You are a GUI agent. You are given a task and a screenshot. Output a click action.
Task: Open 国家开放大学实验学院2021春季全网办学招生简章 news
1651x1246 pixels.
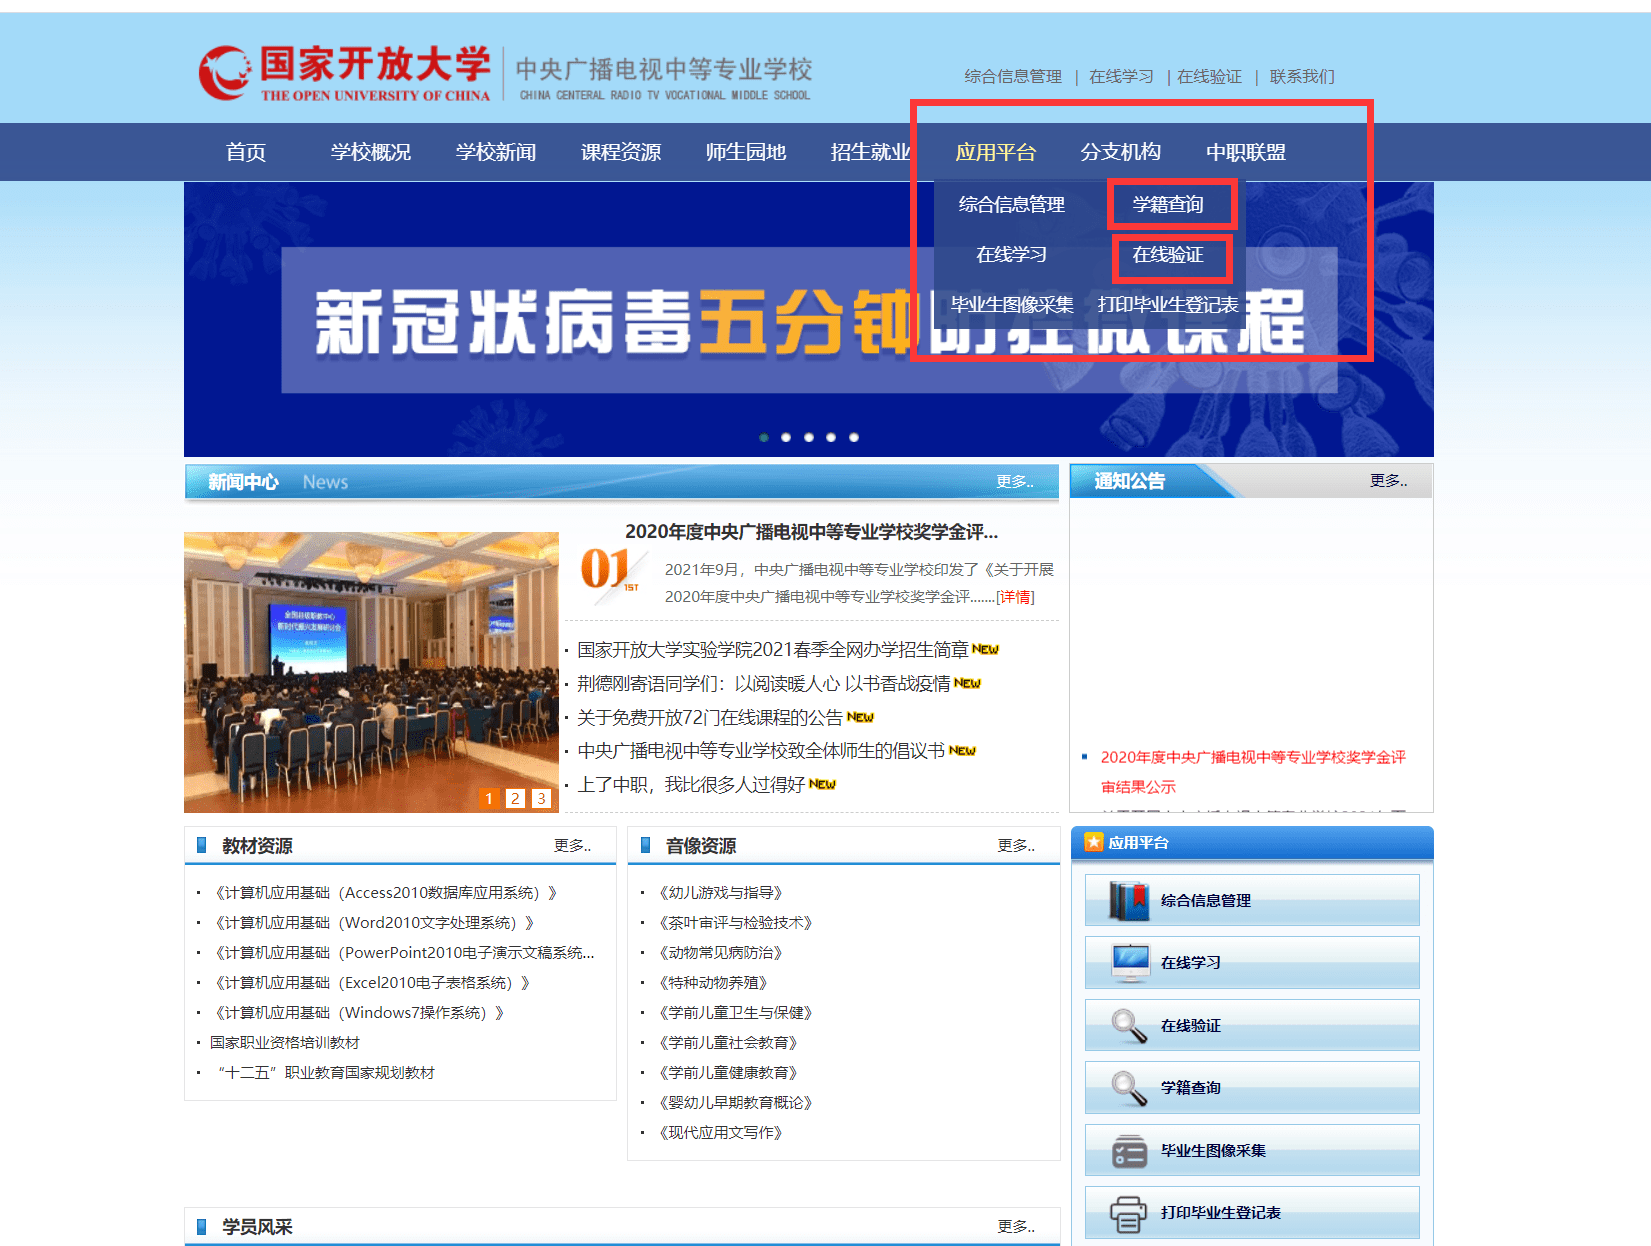tap(773, 650)
